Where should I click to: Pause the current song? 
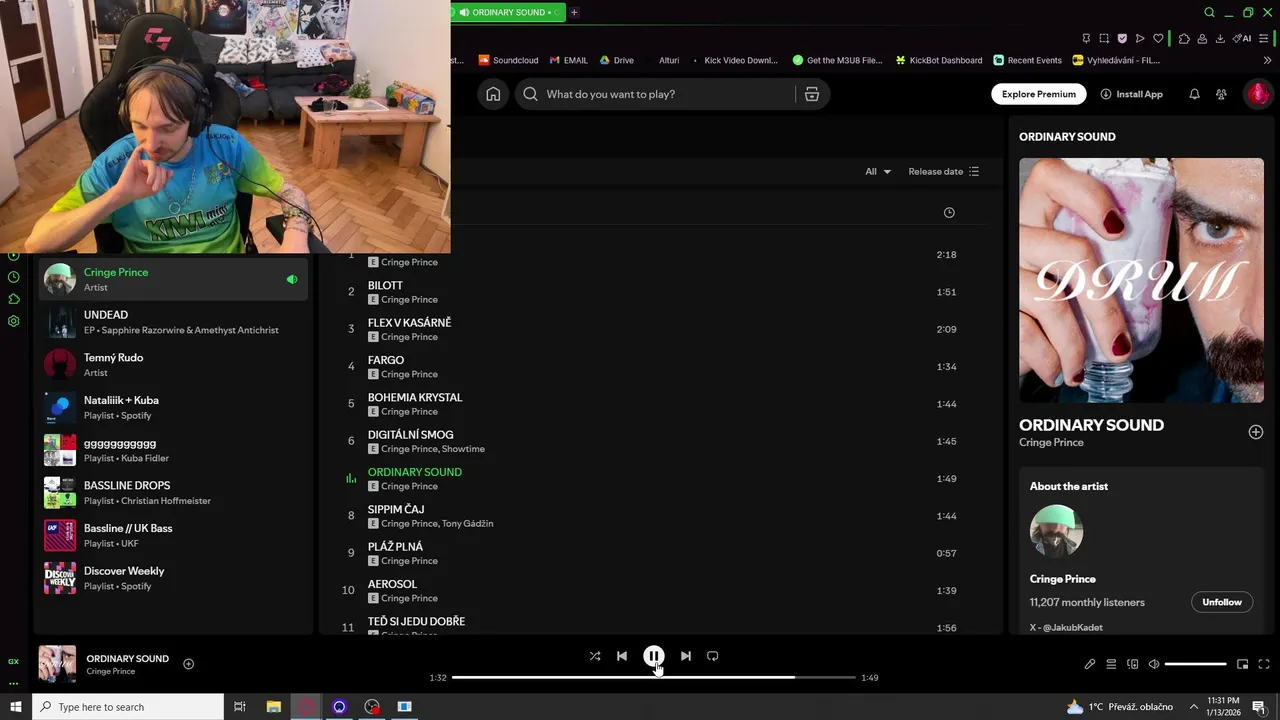[653, 656]
